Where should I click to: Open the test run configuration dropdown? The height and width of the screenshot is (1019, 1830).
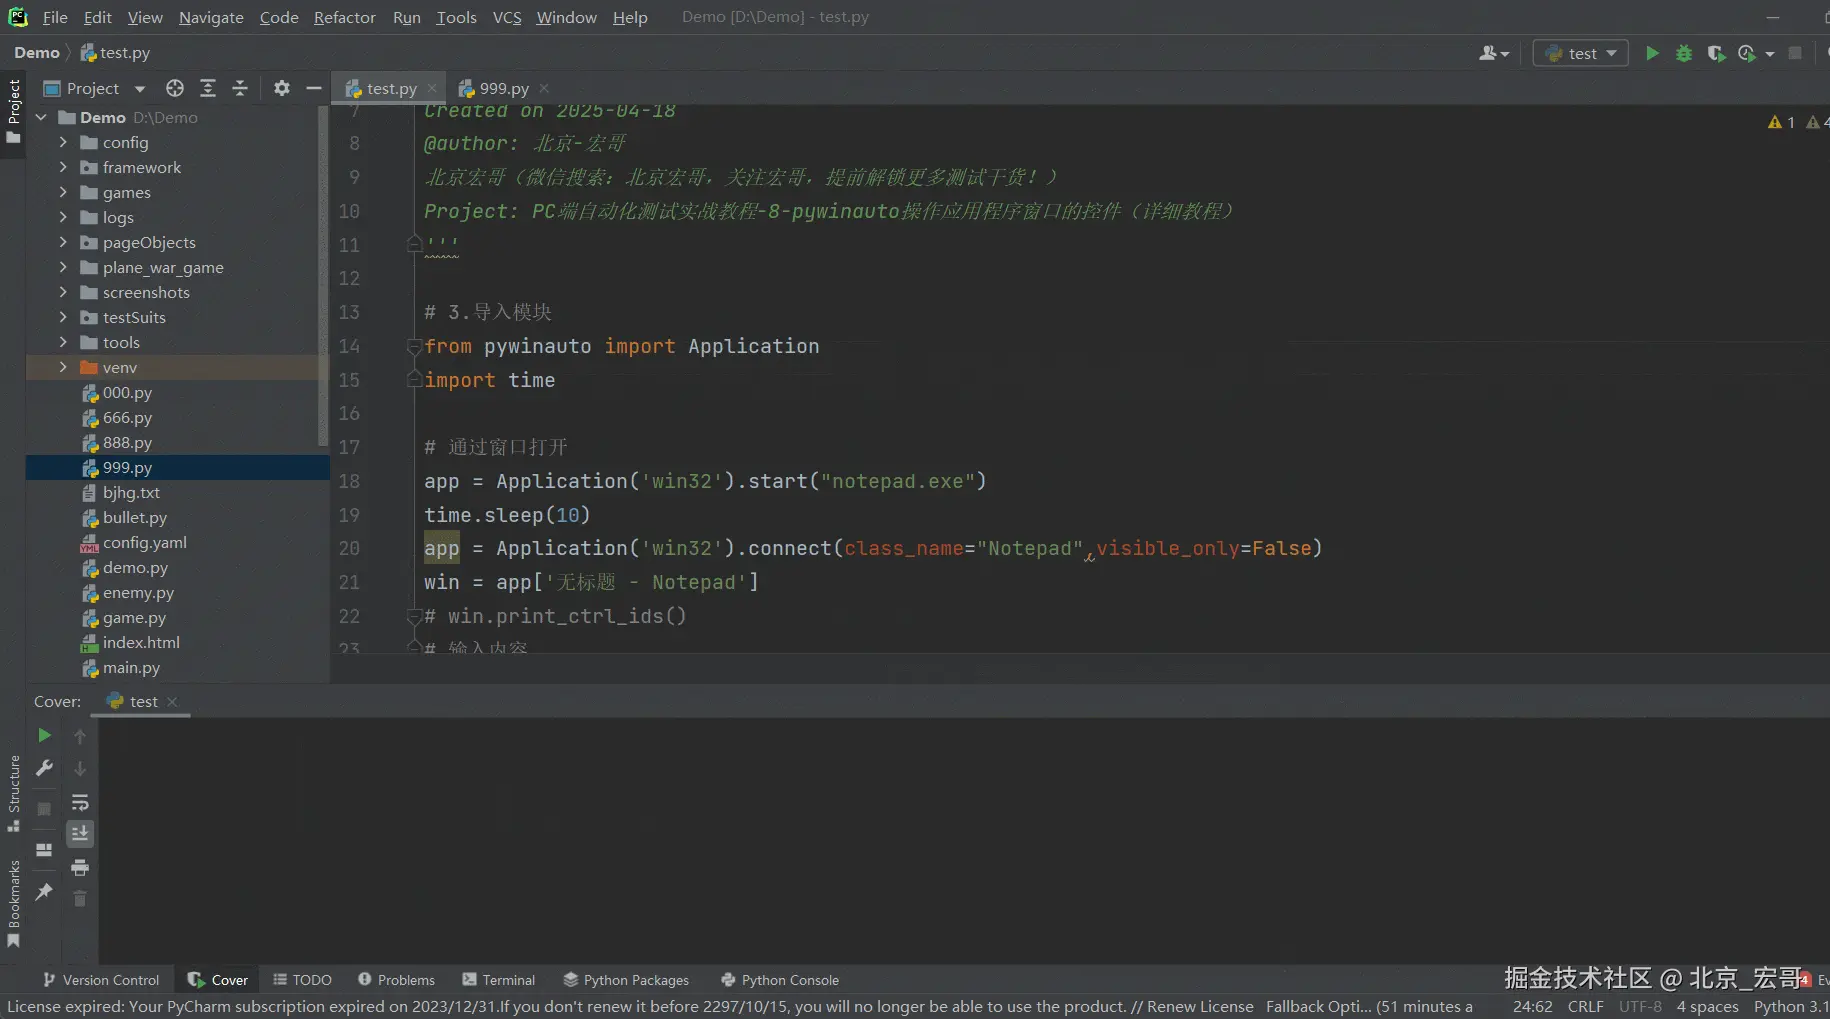coord(1580,53)
